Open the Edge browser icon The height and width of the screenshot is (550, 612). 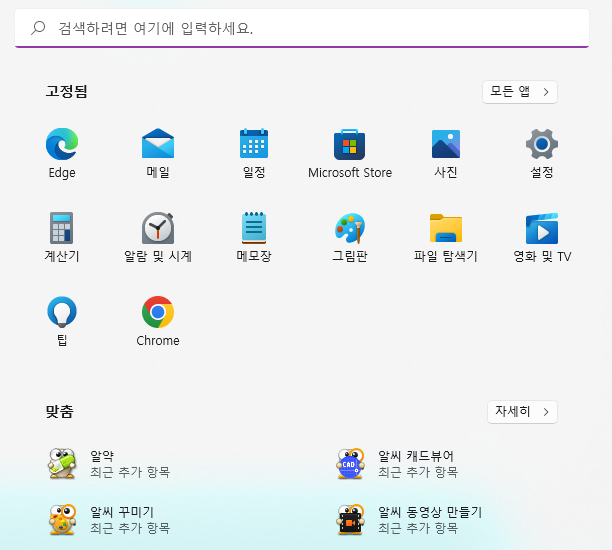click(x=62, y=144)
